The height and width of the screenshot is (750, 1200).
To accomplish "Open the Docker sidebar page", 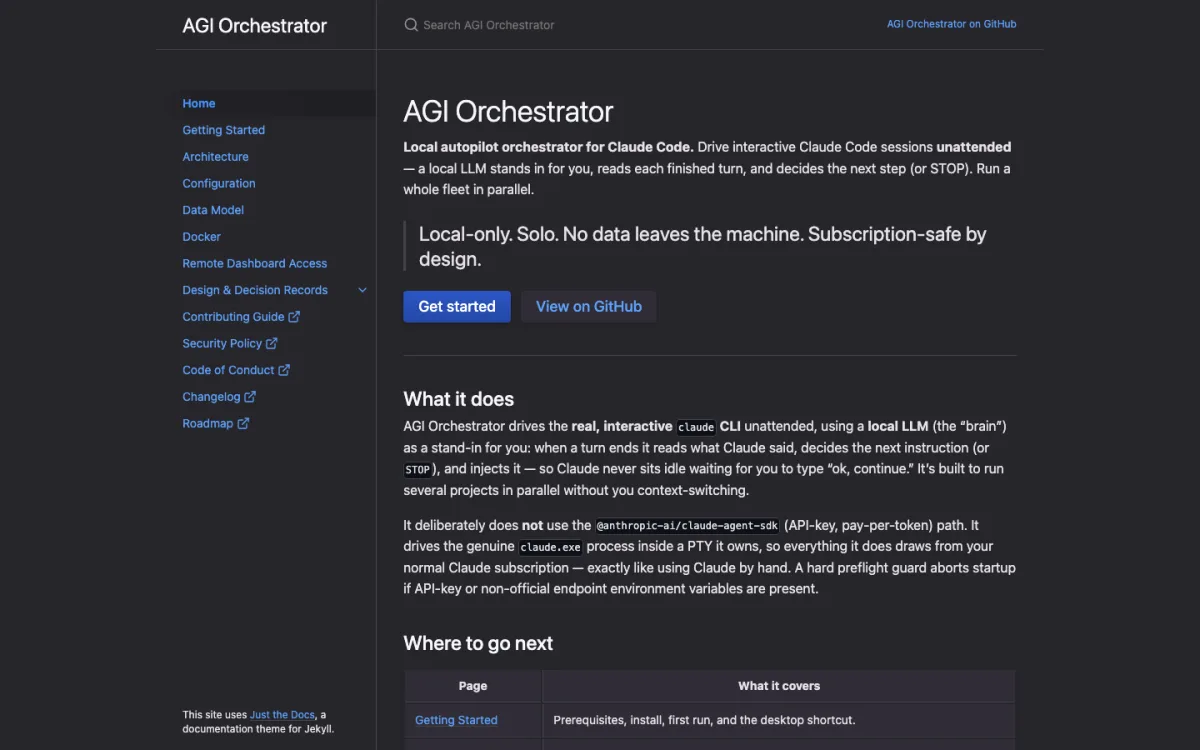I will [201, 237].
